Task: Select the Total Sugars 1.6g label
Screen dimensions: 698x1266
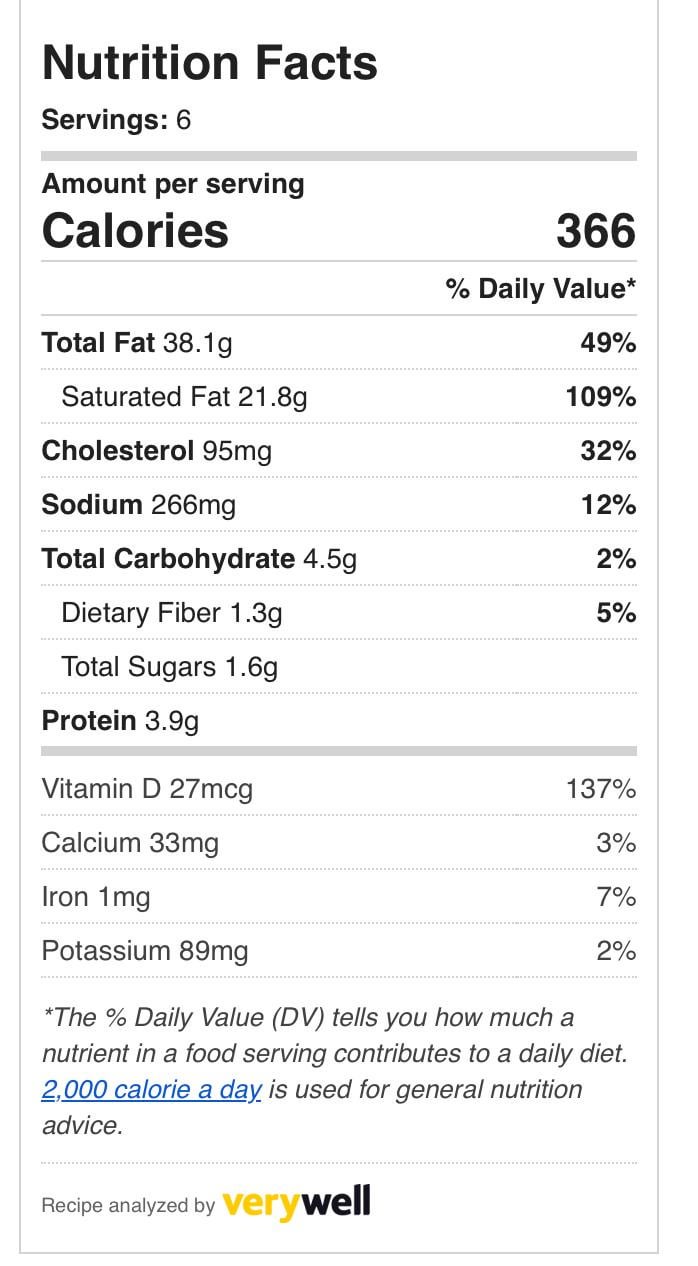Action: (170, 667)
